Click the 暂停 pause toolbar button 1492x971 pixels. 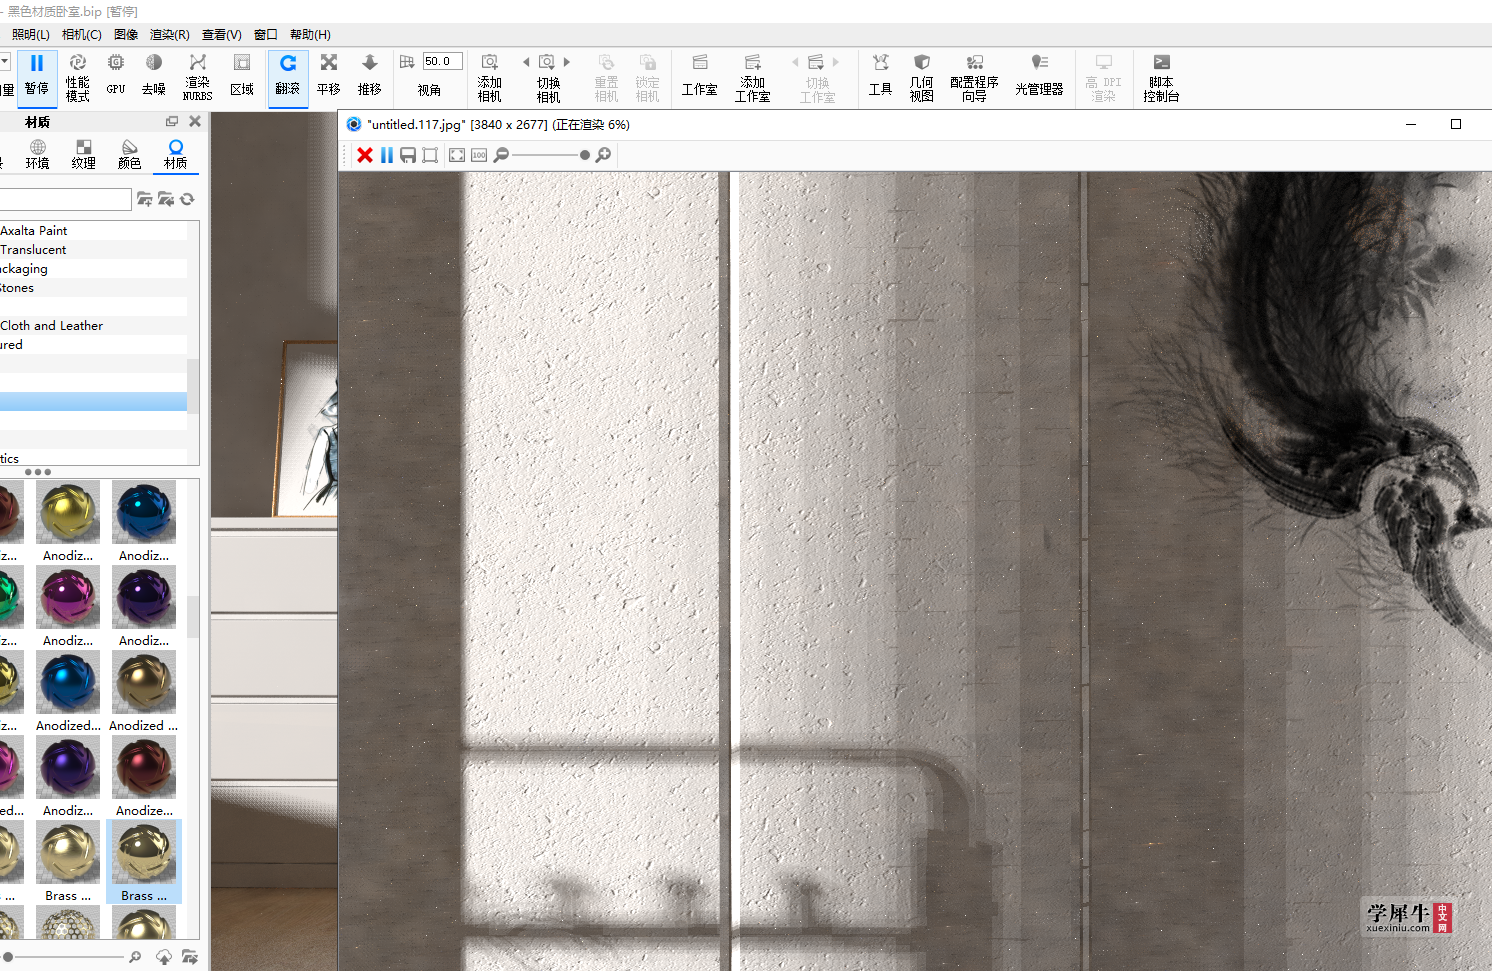[37, 77]
